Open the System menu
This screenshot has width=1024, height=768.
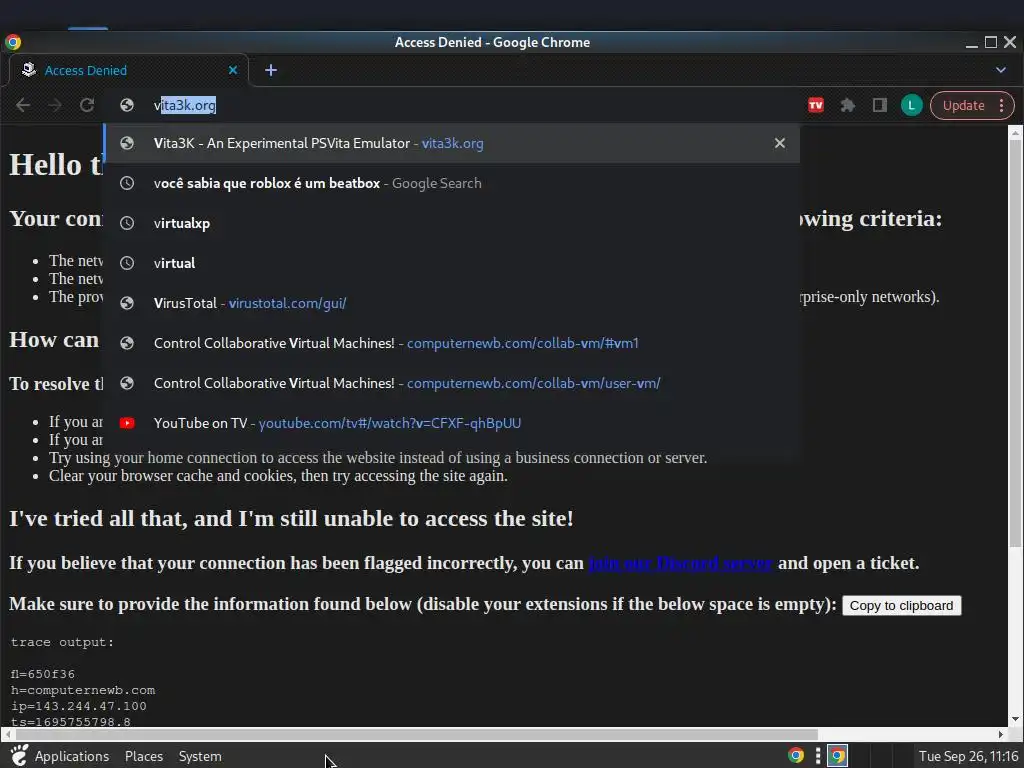coord(200,756)
